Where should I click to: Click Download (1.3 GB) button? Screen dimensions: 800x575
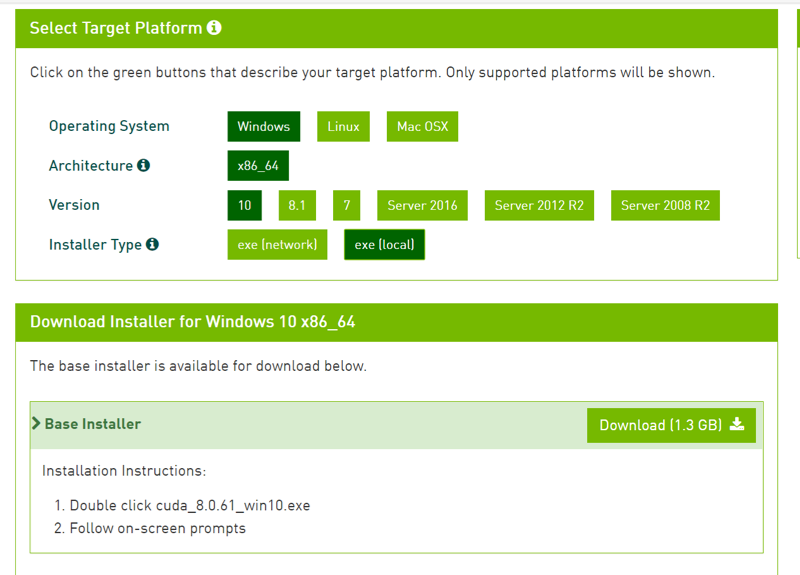pyautogui.click(x=671, y=425)
